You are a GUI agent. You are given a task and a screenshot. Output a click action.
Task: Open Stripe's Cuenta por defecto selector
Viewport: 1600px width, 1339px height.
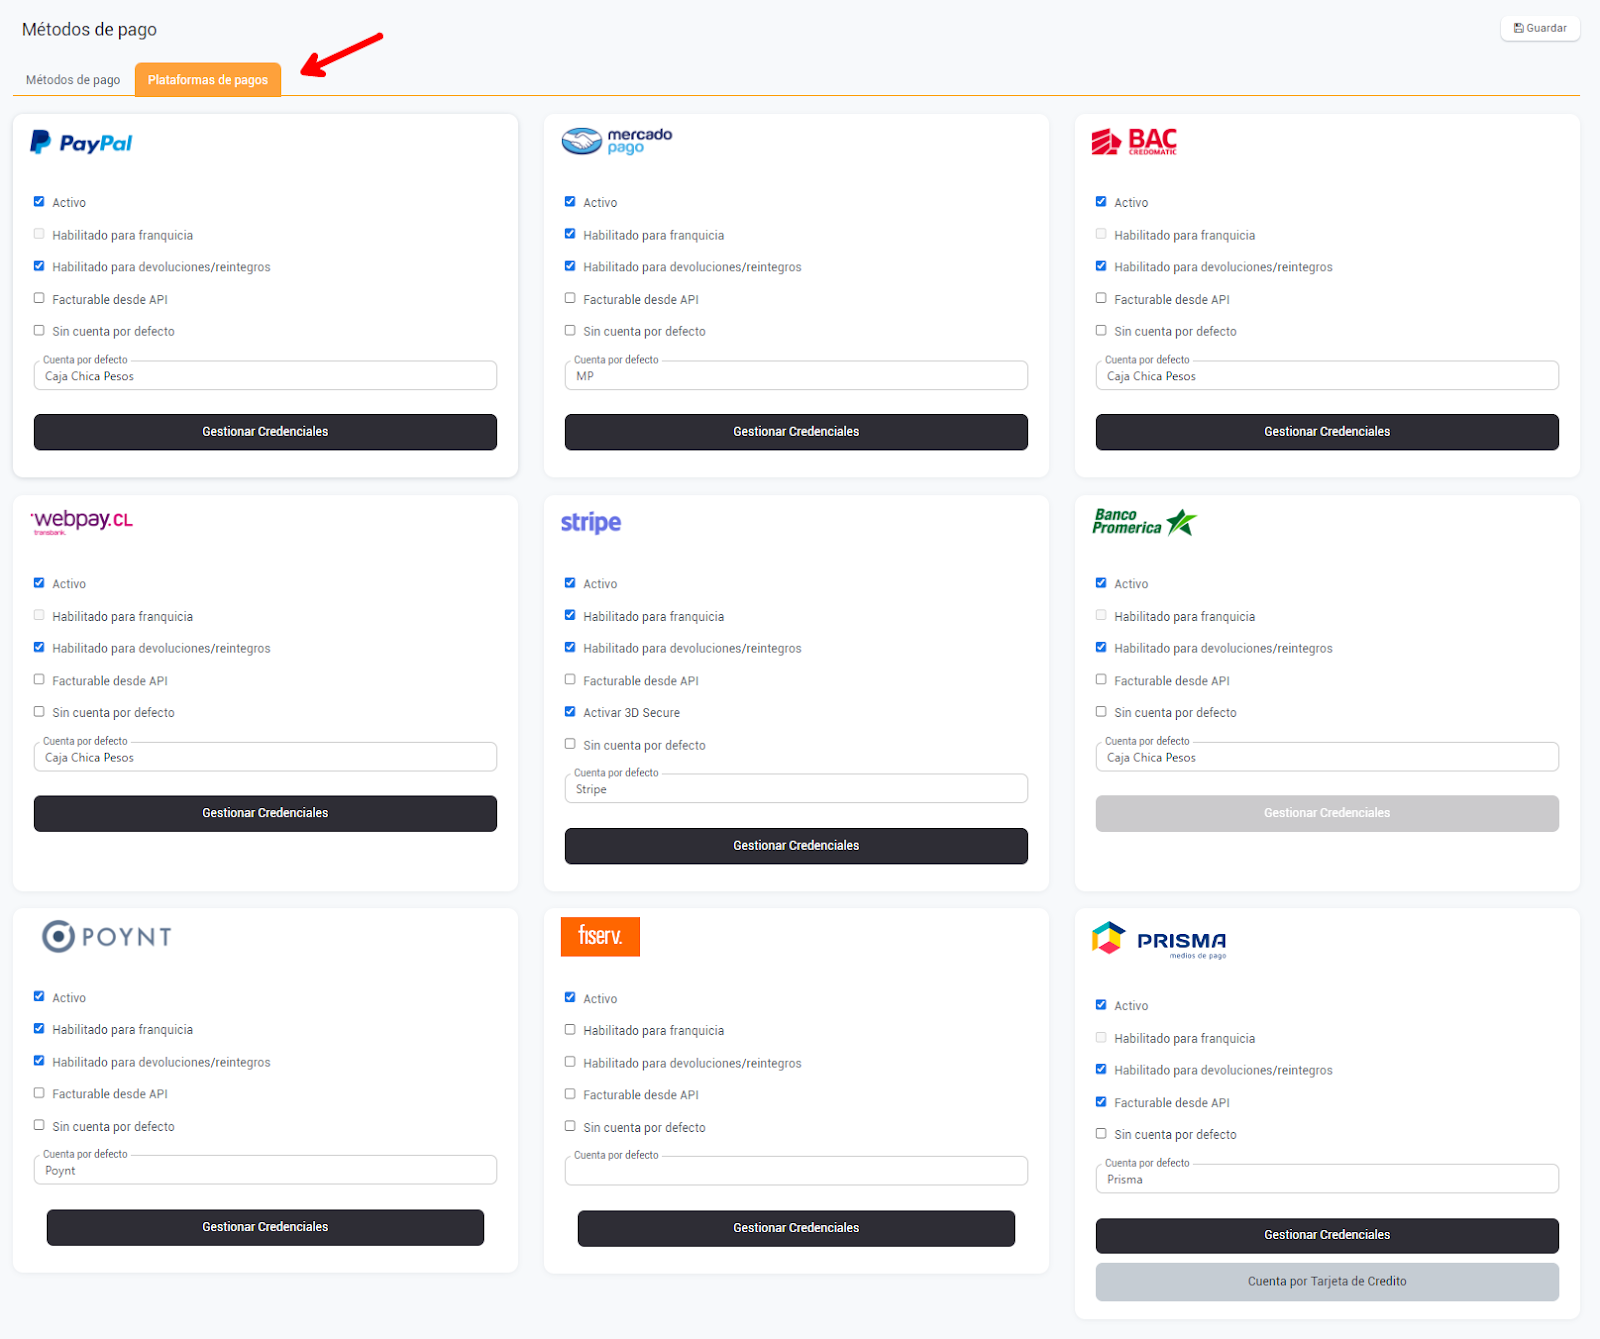coord(796,789)
